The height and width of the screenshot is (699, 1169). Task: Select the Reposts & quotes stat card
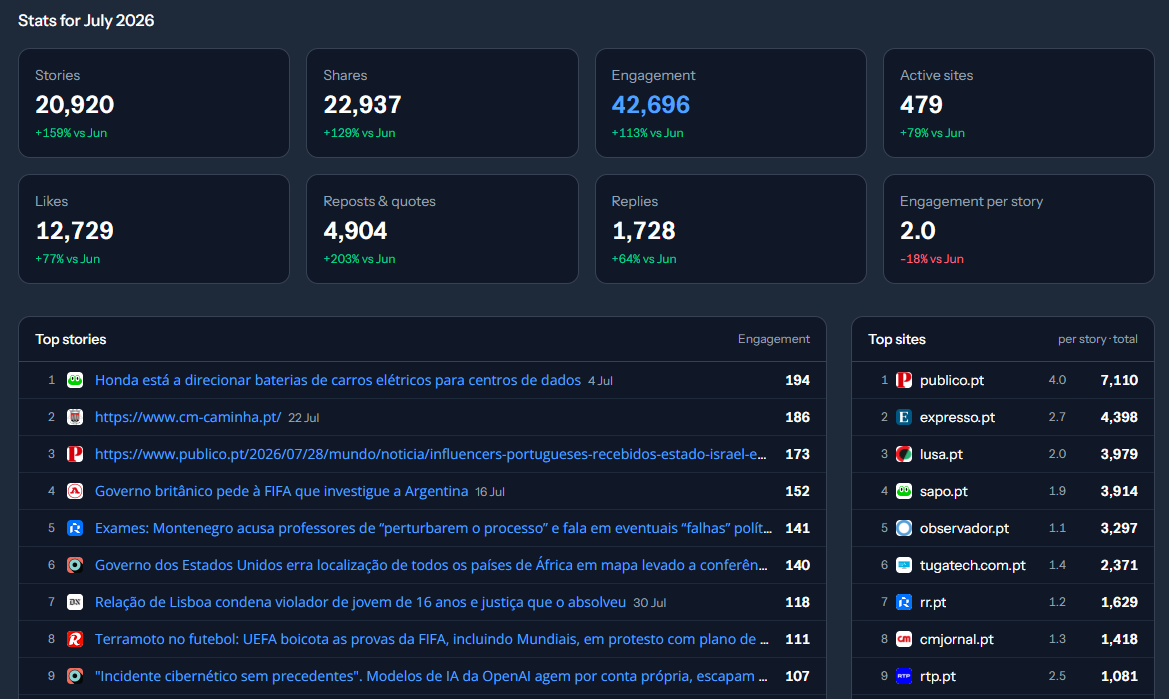coord(442,229)
